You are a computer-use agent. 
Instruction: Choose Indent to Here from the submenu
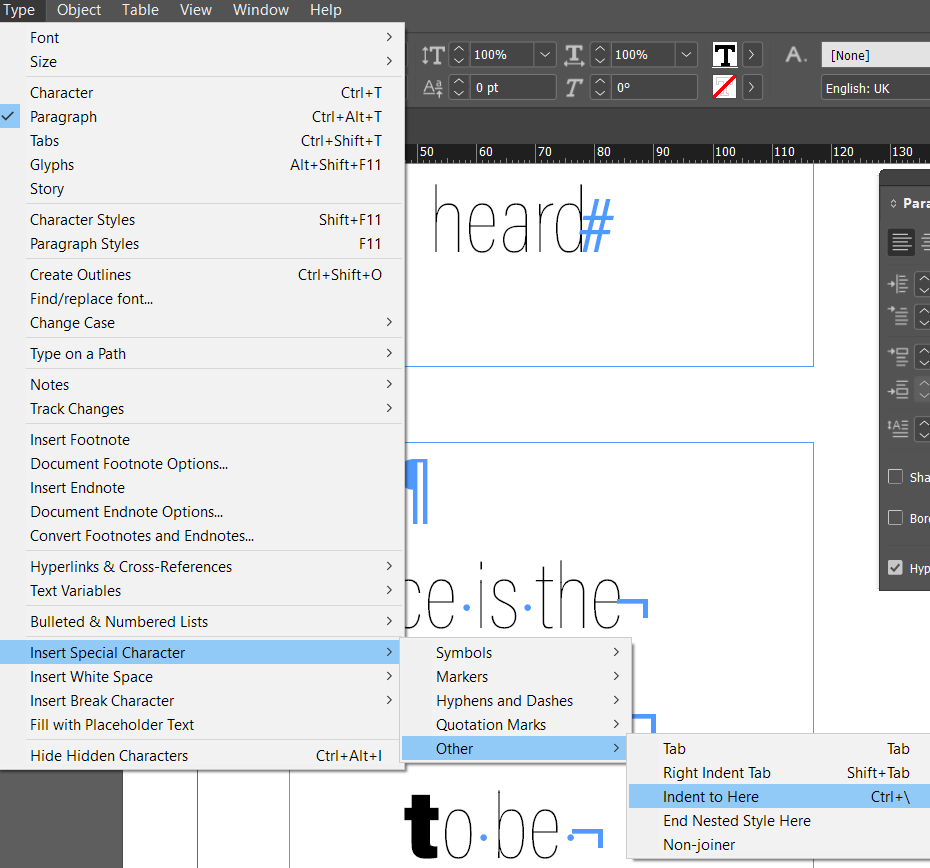[x=710, y=797]
